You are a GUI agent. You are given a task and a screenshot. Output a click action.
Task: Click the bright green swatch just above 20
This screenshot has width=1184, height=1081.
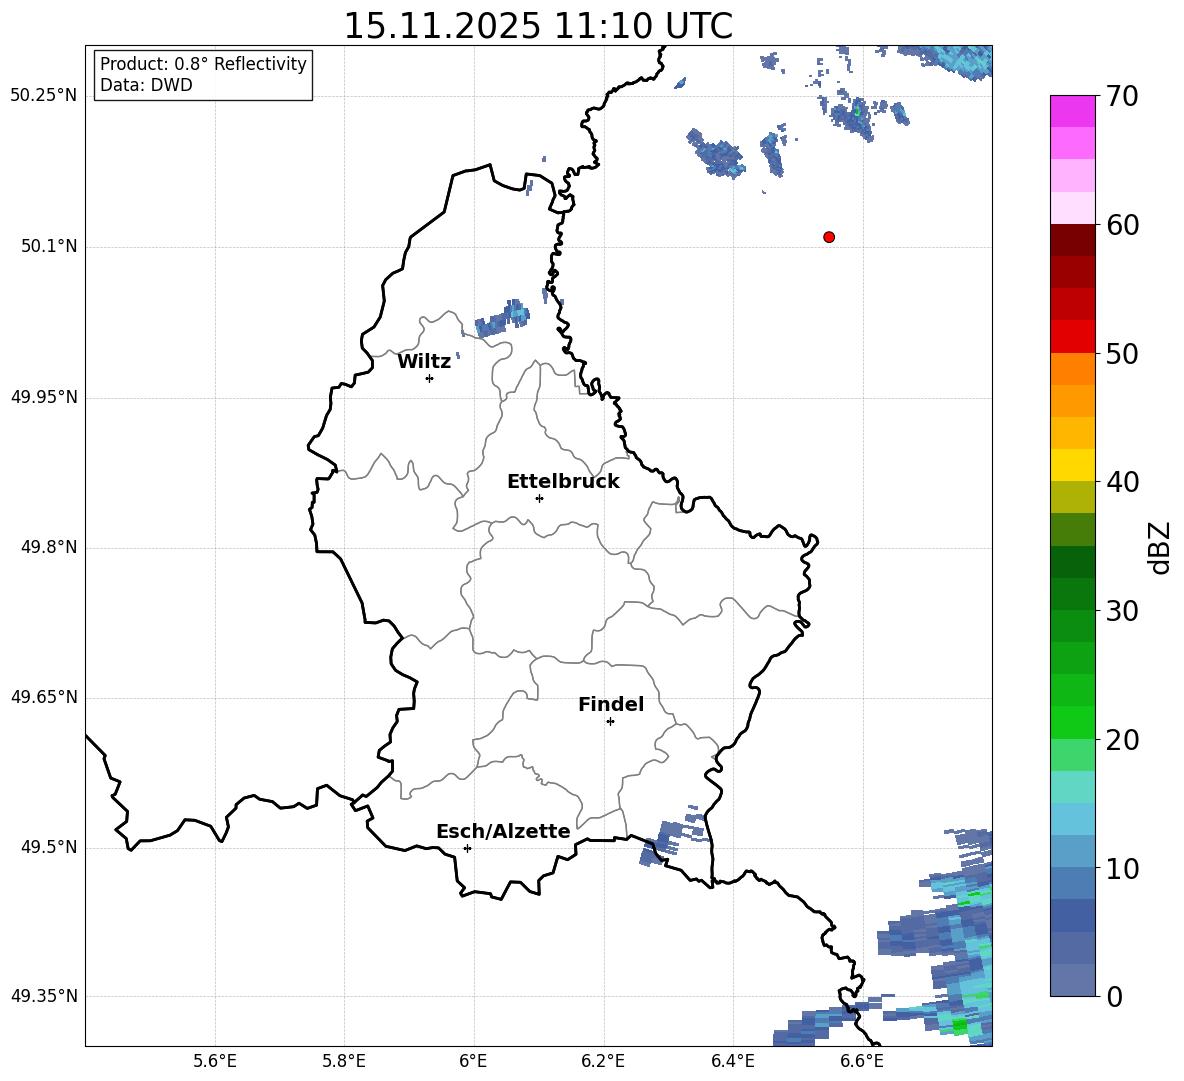(1072, 722)
